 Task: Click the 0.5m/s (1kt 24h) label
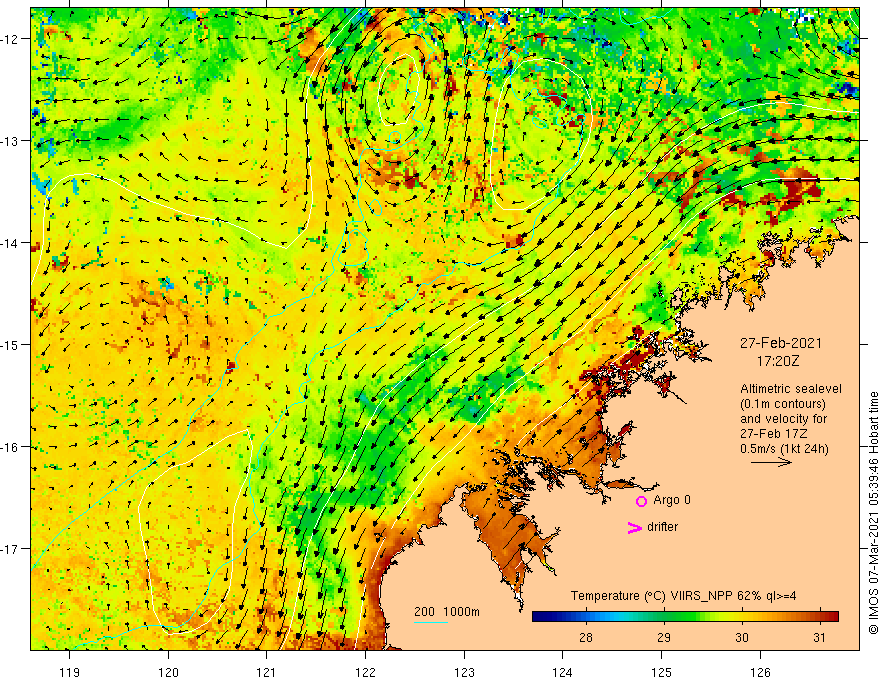[x=784, y=449]
